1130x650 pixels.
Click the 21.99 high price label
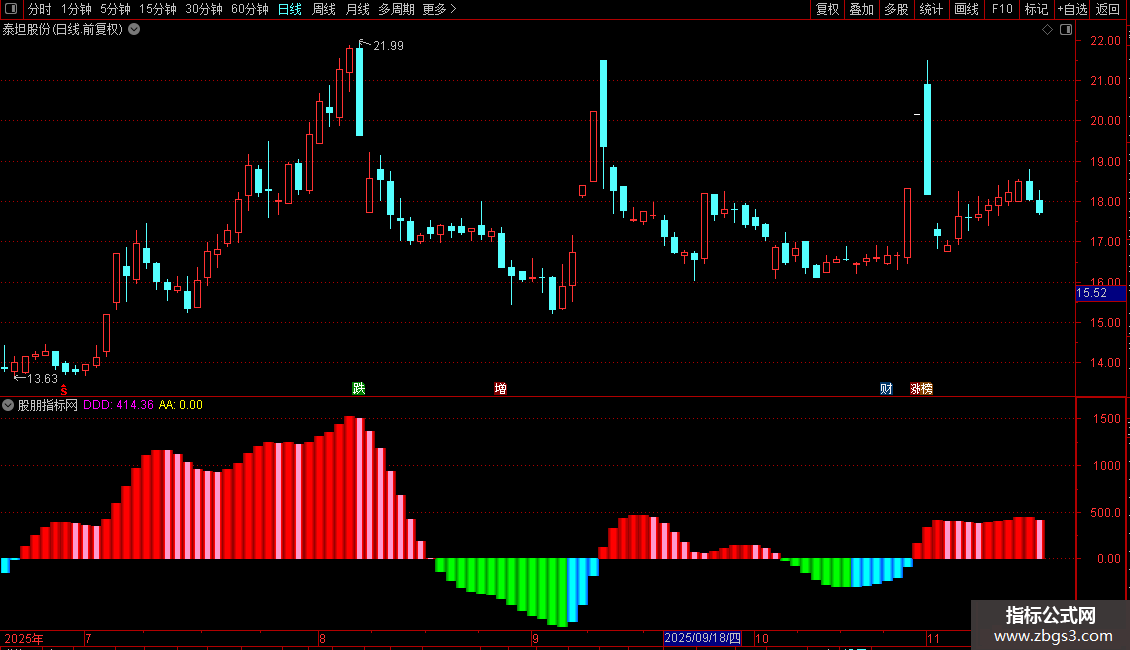point(388,45)
